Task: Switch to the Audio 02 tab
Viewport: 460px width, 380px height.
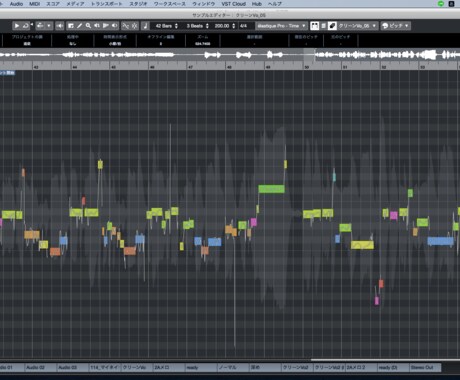Action: point(40,367)
